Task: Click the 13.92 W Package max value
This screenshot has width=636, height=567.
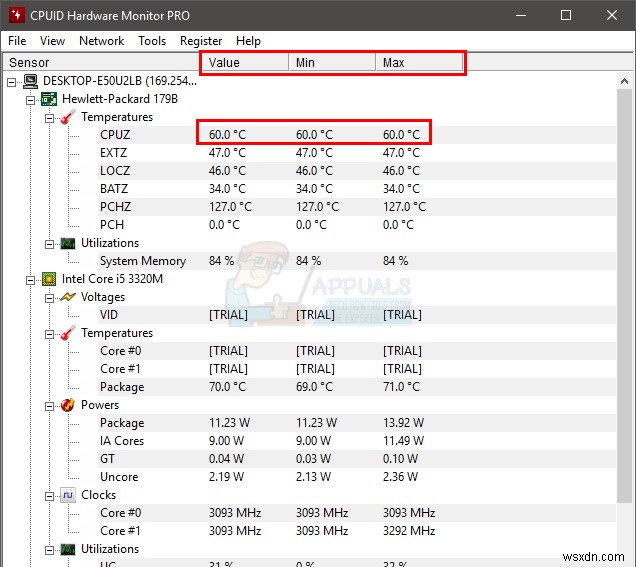Action: click(x=403, y=423)
